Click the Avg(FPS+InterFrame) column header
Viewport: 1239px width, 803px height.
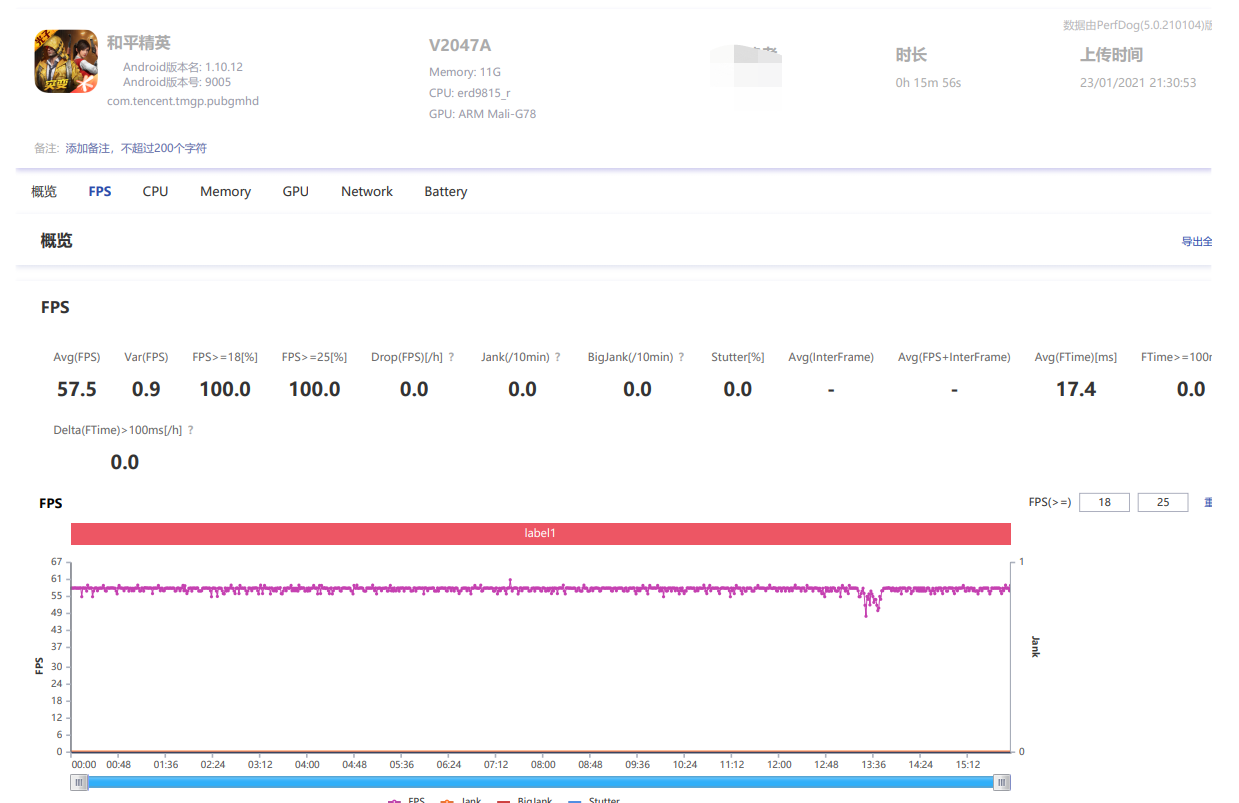(954, 357)
